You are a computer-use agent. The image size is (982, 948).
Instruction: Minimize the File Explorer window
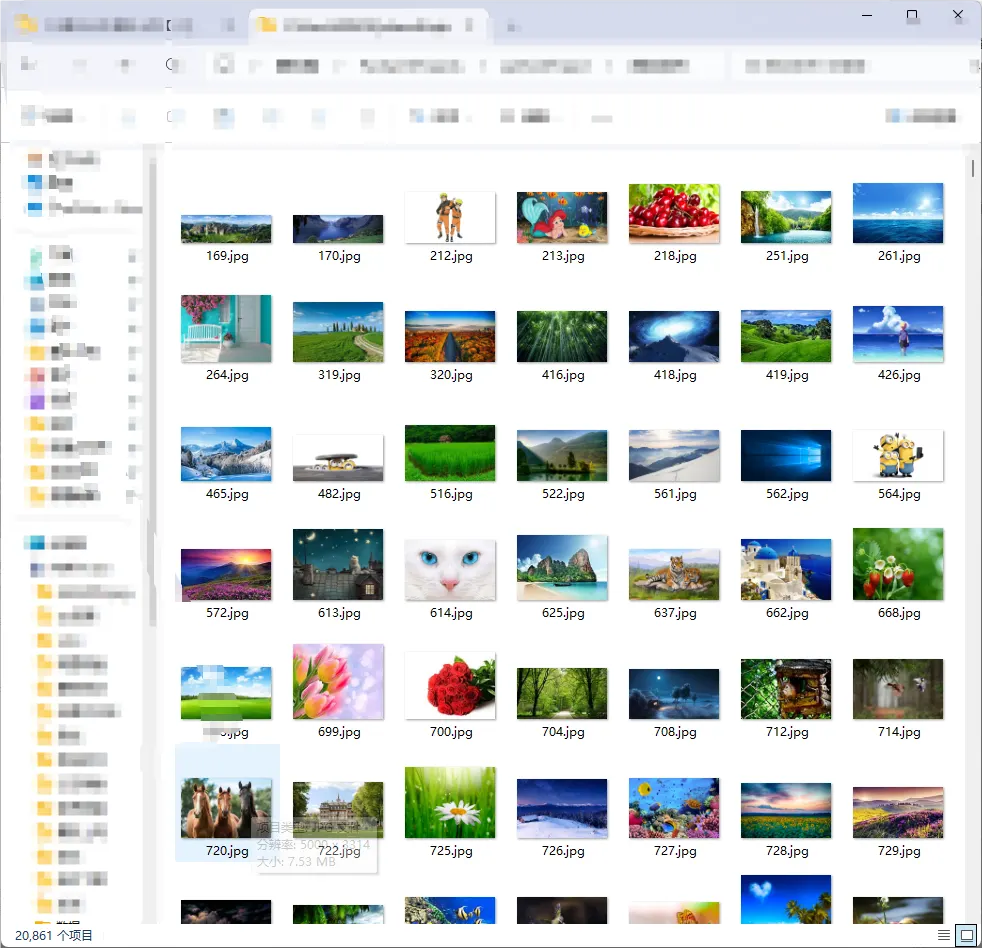[867, 15]
